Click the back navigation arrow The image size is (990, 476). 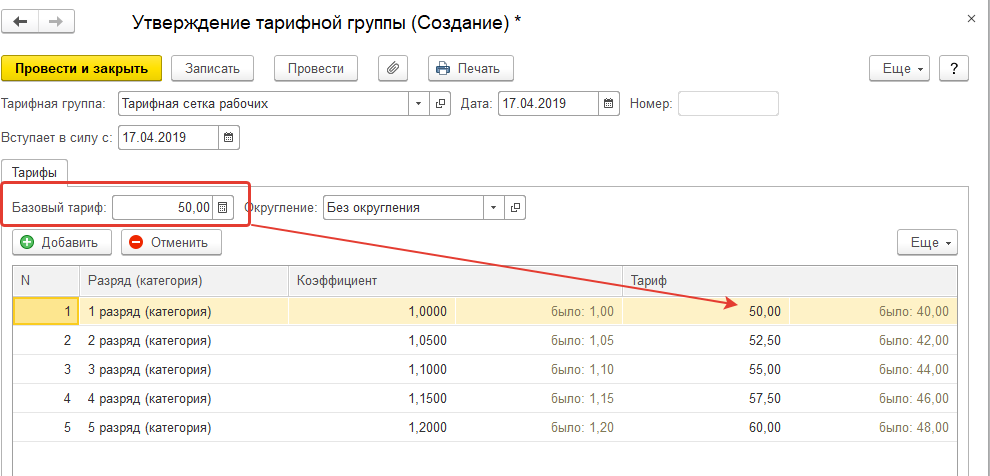click(21, 21)
